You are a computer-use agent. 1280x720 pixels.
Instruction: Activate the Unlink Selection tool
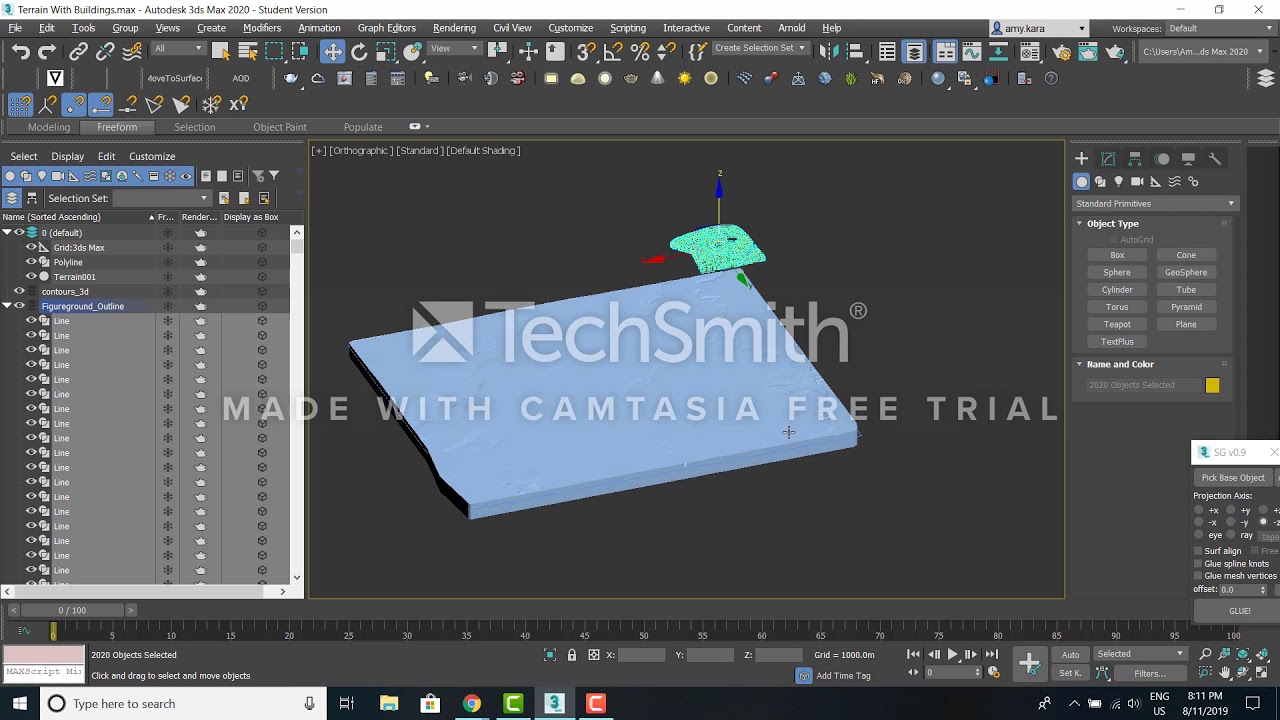point(105,52)
